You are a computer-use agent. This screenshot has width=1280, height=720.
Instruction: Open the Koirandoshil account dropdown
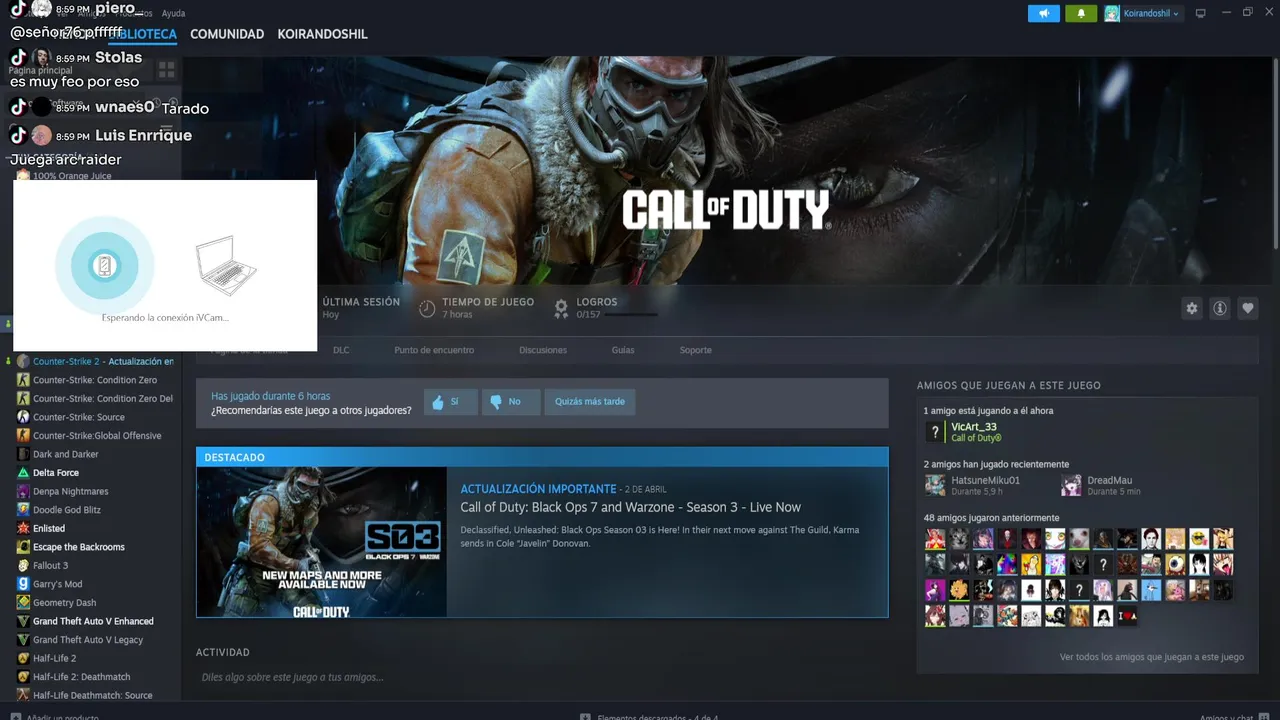coord(1142,13)
